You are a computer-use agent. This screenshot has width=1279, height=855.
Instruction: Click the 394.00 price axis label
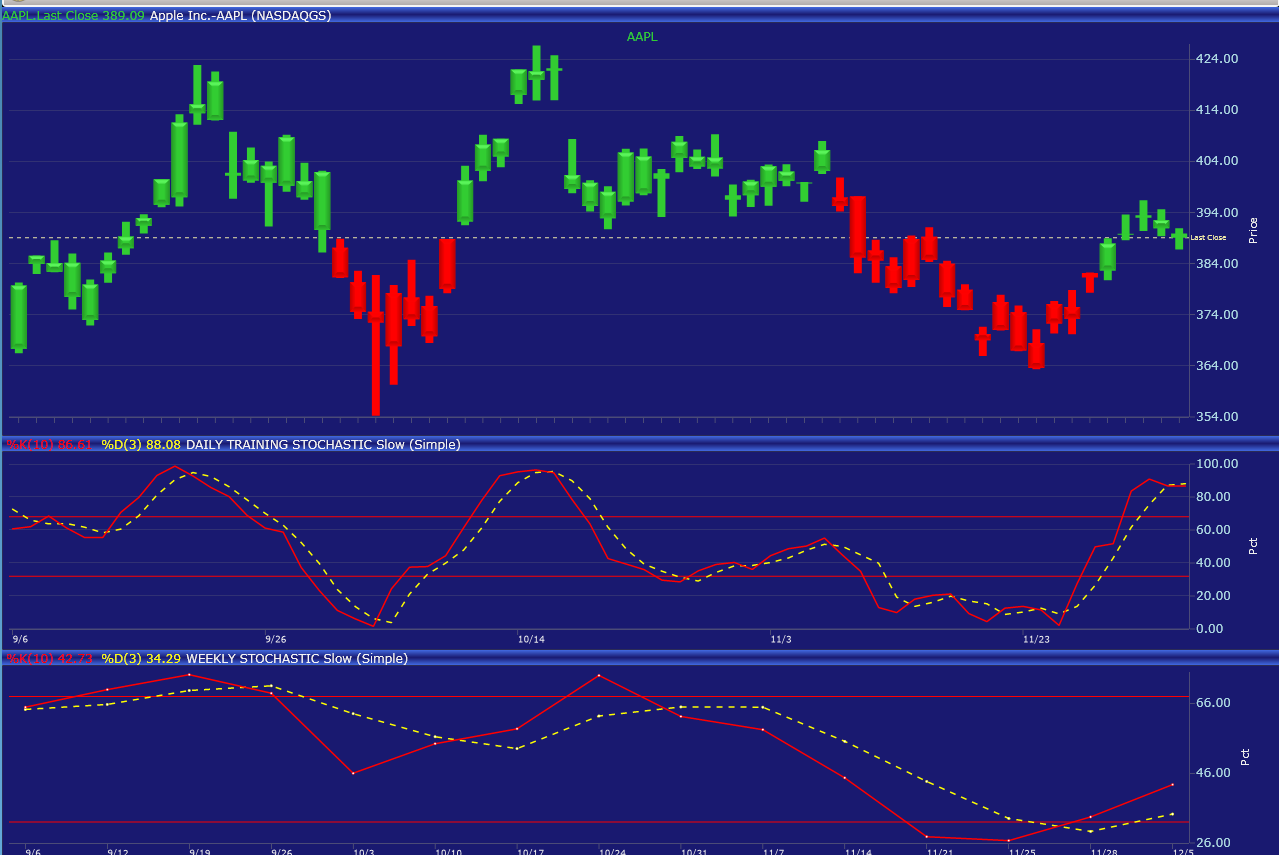[1217, 212]
